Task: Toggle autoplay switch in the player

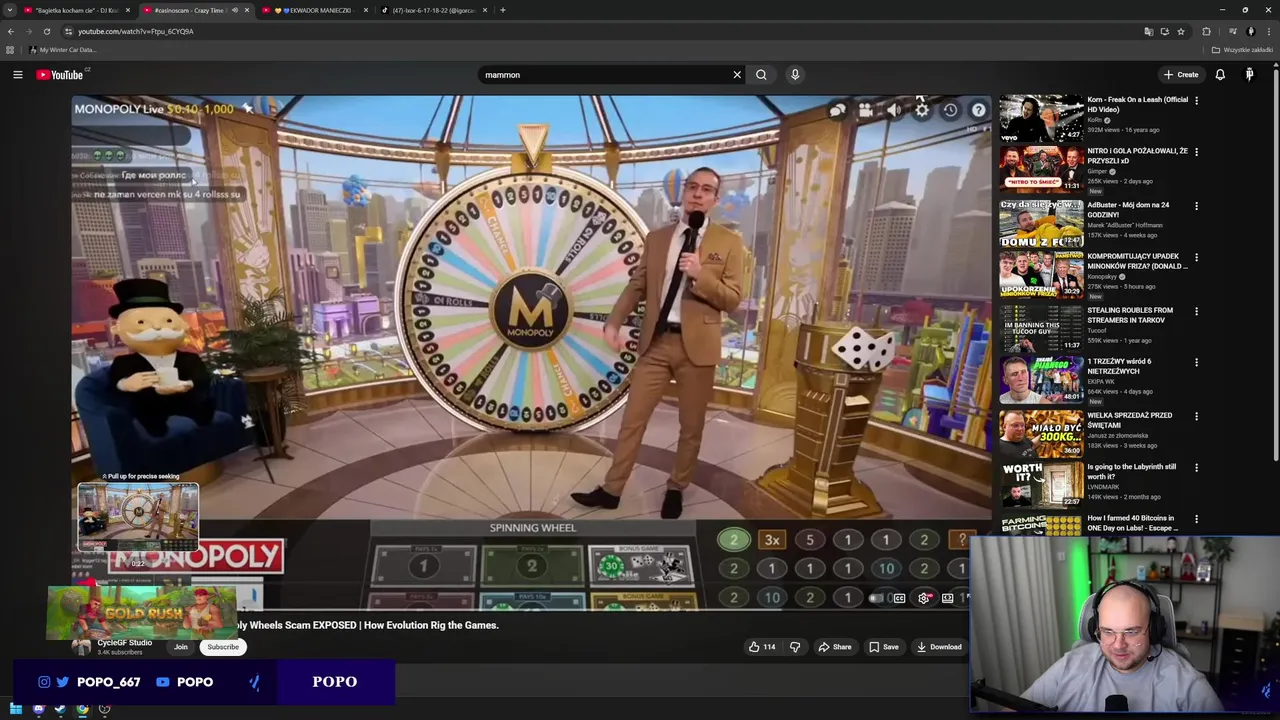Action: coord(877,598)
